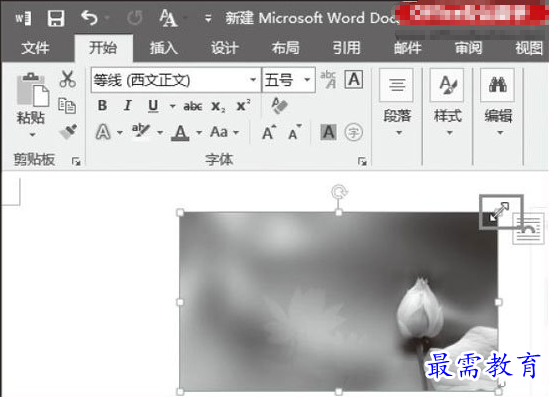Select the lotus flower image
Image resolution: width=549 pixels, height=397 pixels.
tap(339, 302)
